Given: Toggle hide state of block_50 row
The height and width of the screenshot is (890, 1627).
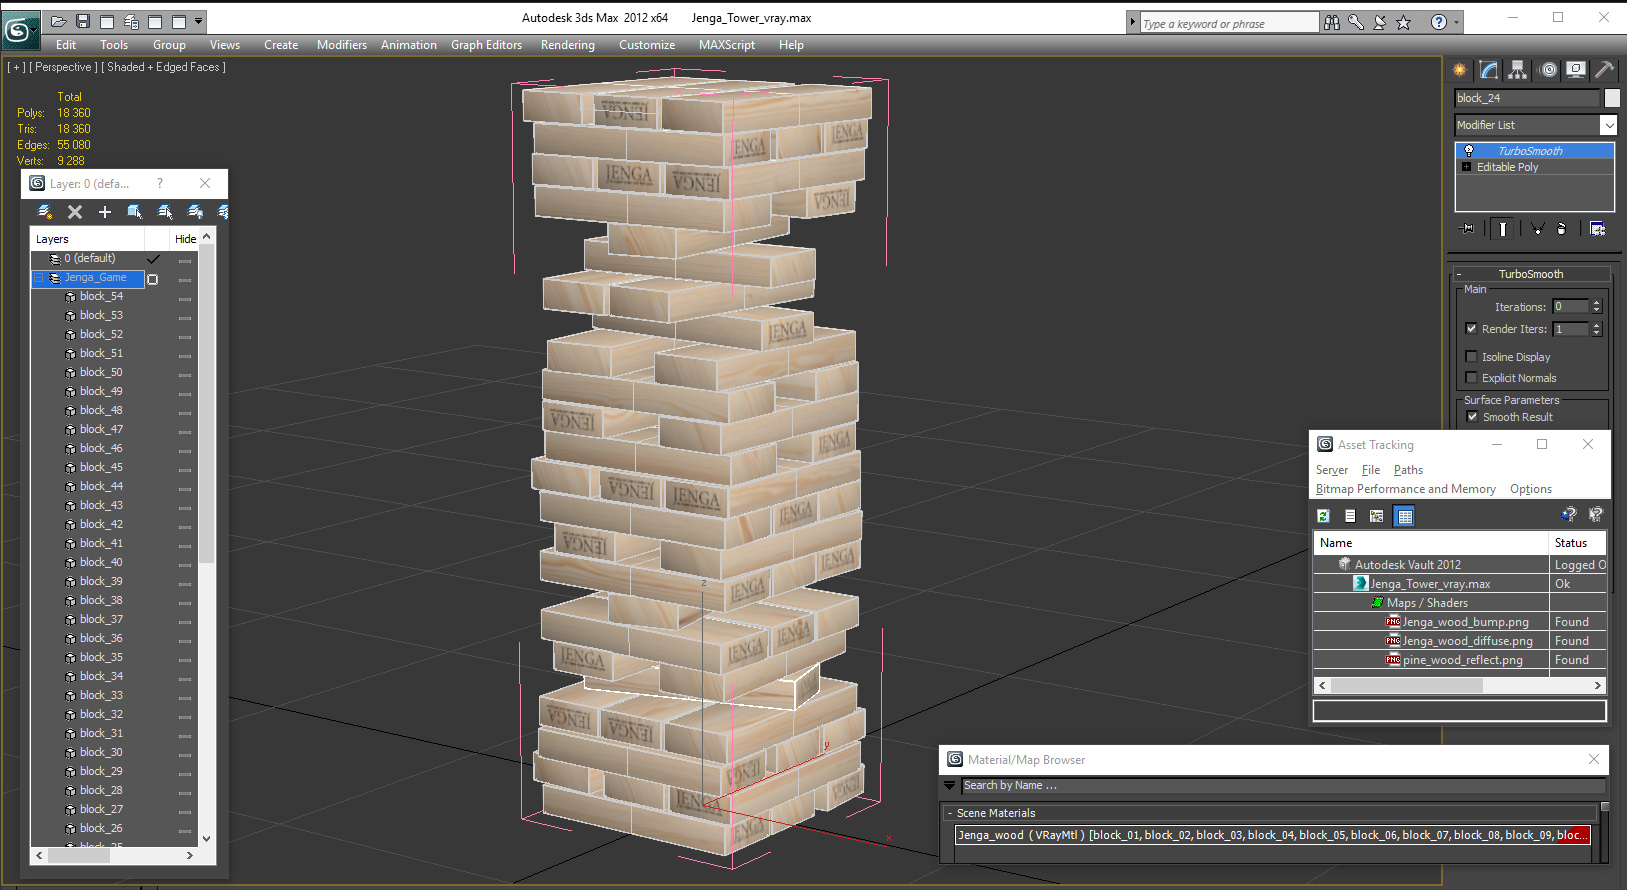Looking at the screenshot, I should (185, 374).
